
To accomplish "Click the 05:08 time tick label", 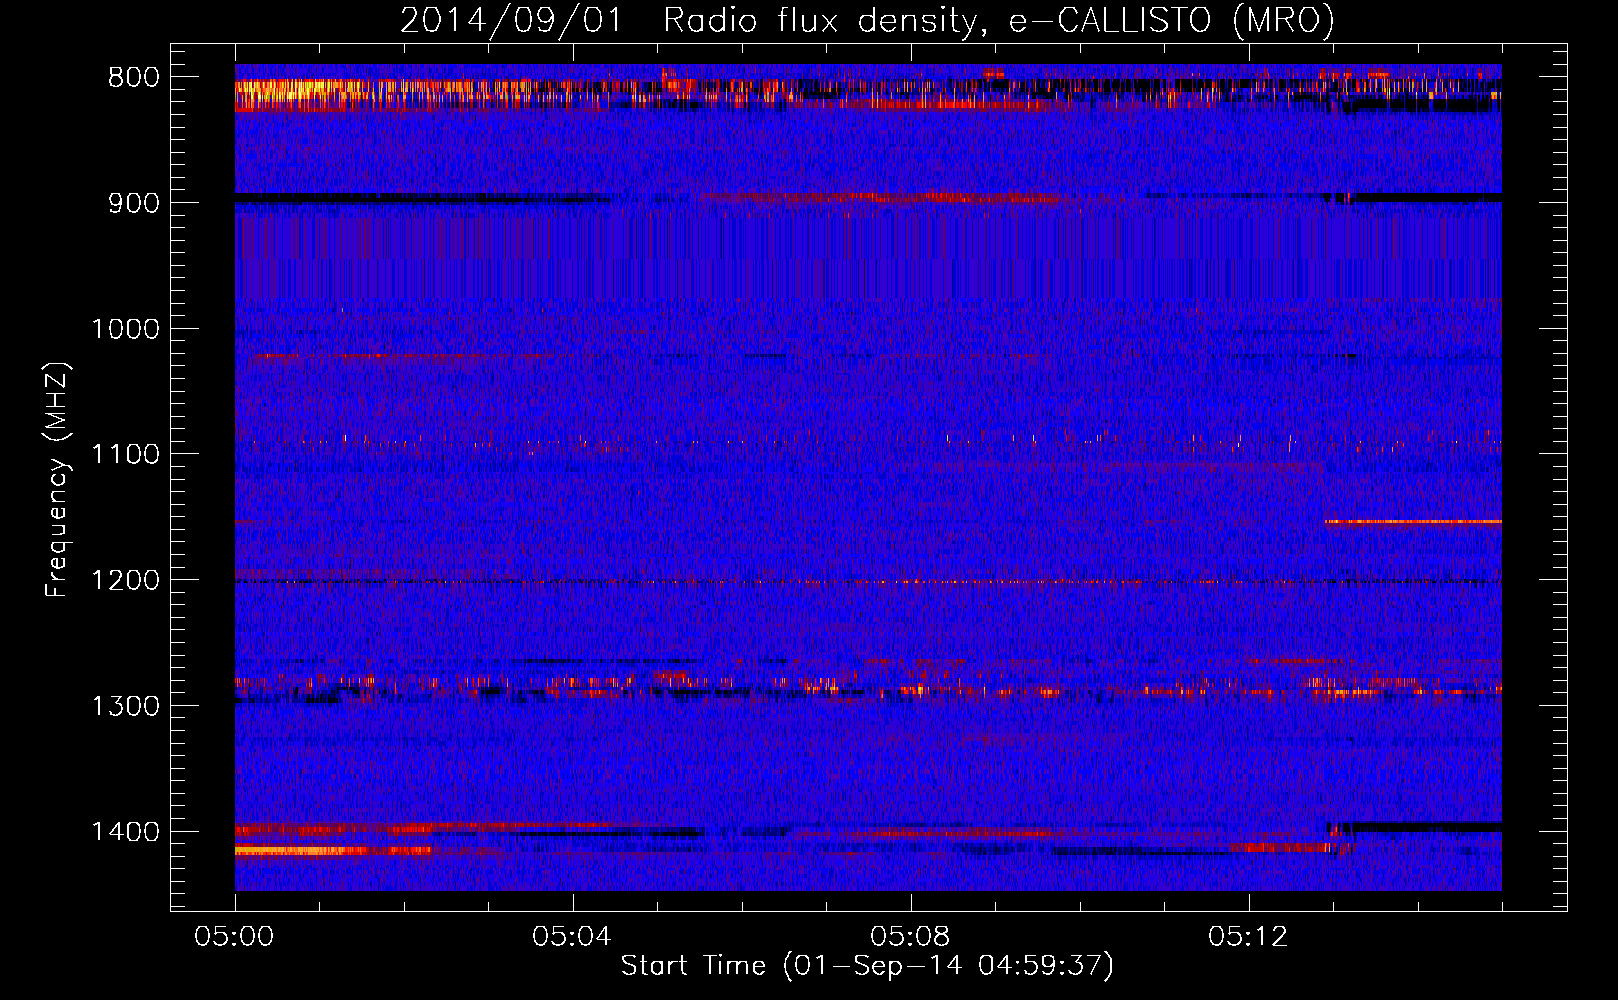I will pyautogui.click(x=910, y=937).
